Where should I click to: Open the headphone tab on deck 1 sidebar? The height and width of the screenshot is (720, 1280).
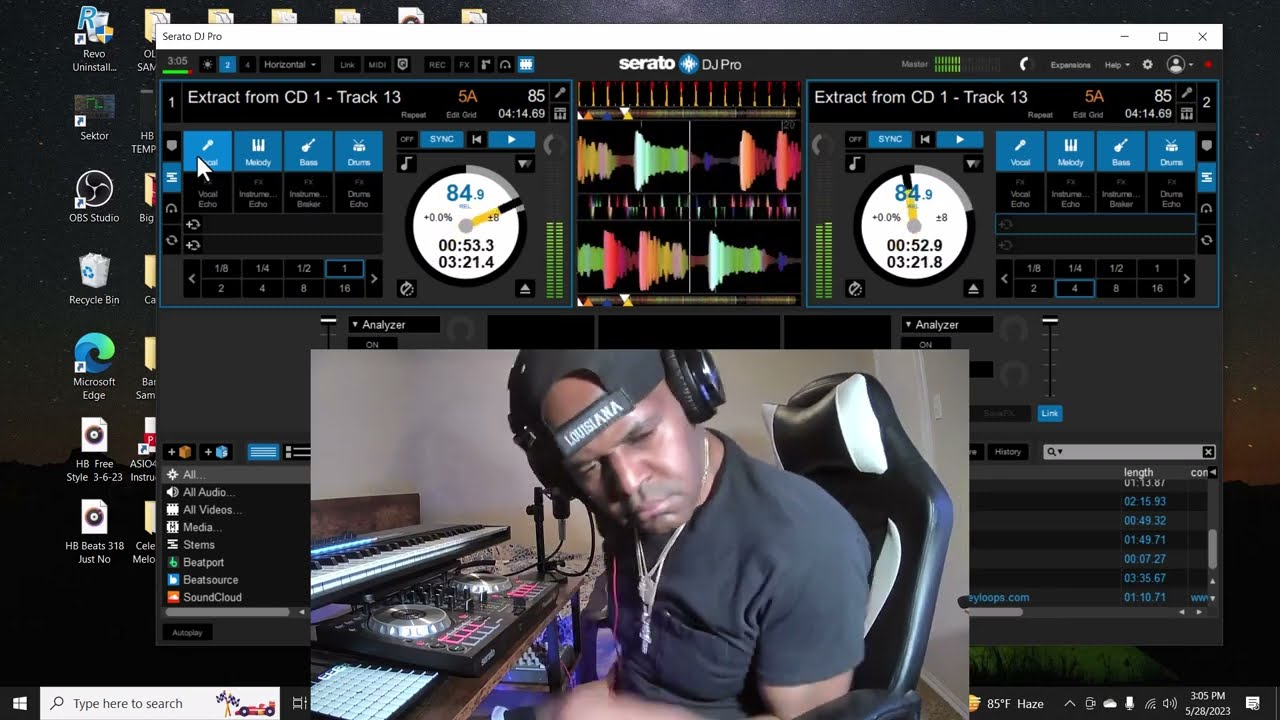click(171, 209)
